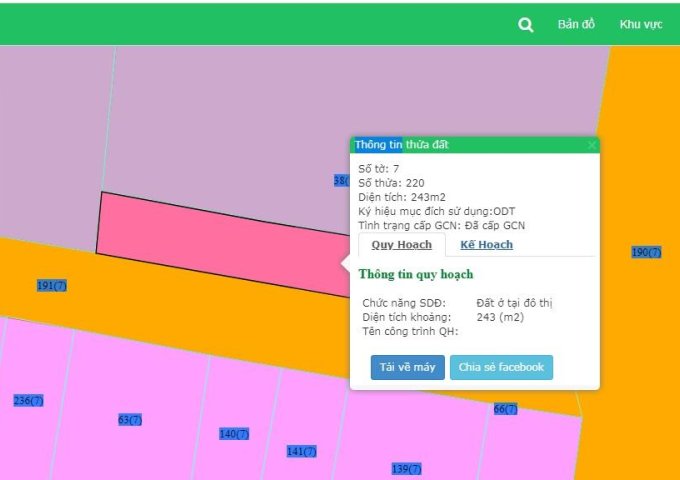Click the parcel label left of the popup
Image resolution: width=680 pixels, height=480 pixels.
click(340, 181)
